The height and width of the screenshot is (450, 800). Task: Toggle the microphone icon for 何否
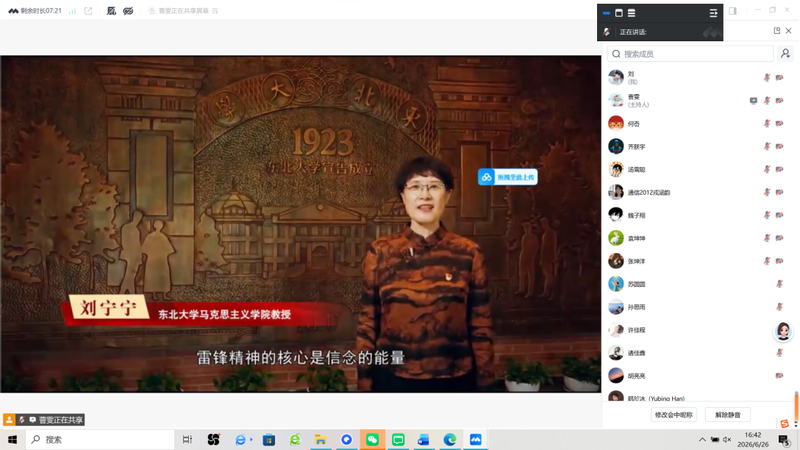(766, 123)
